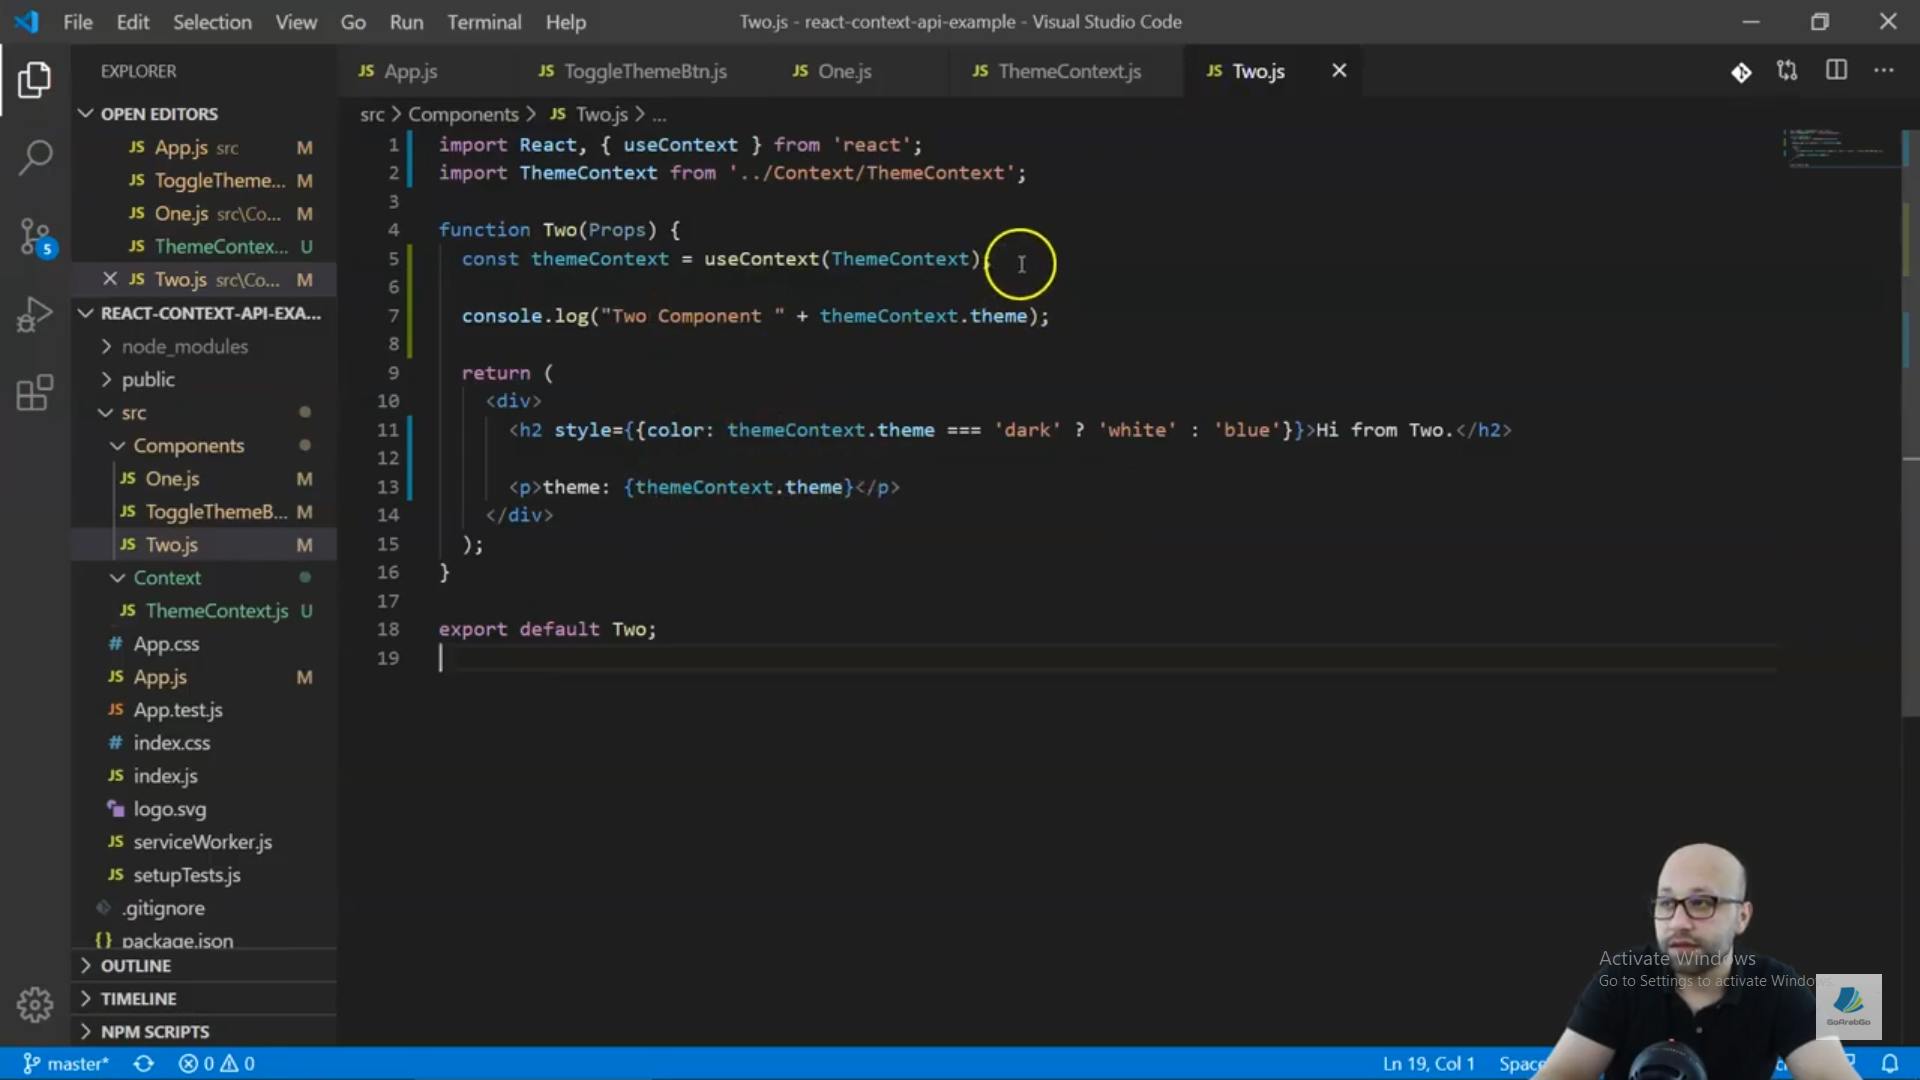This screenshot has width=1920, height=1080.
Task: Open the notifications bell in status bar
Action: (x=1890, y=1063)
